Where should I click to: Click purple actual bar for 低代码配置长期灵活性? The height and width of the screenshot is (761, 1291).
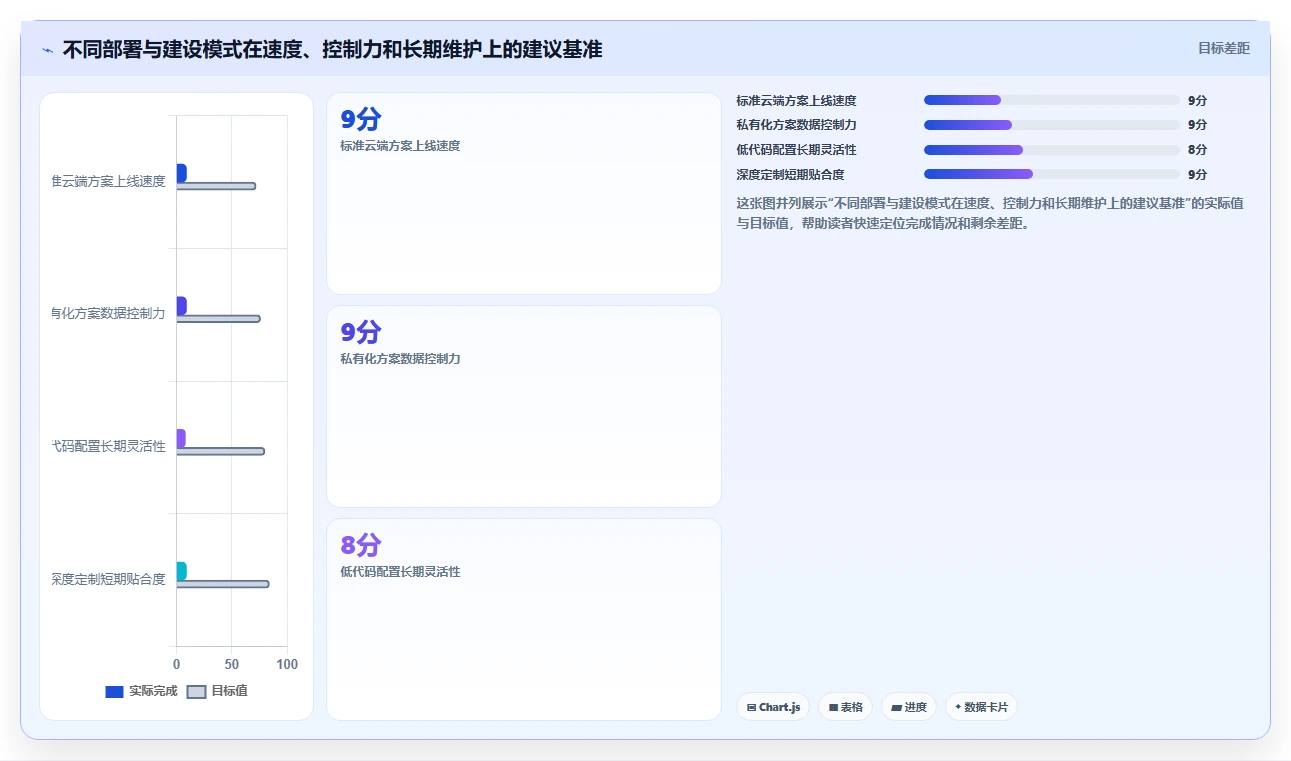click(181, 438)
